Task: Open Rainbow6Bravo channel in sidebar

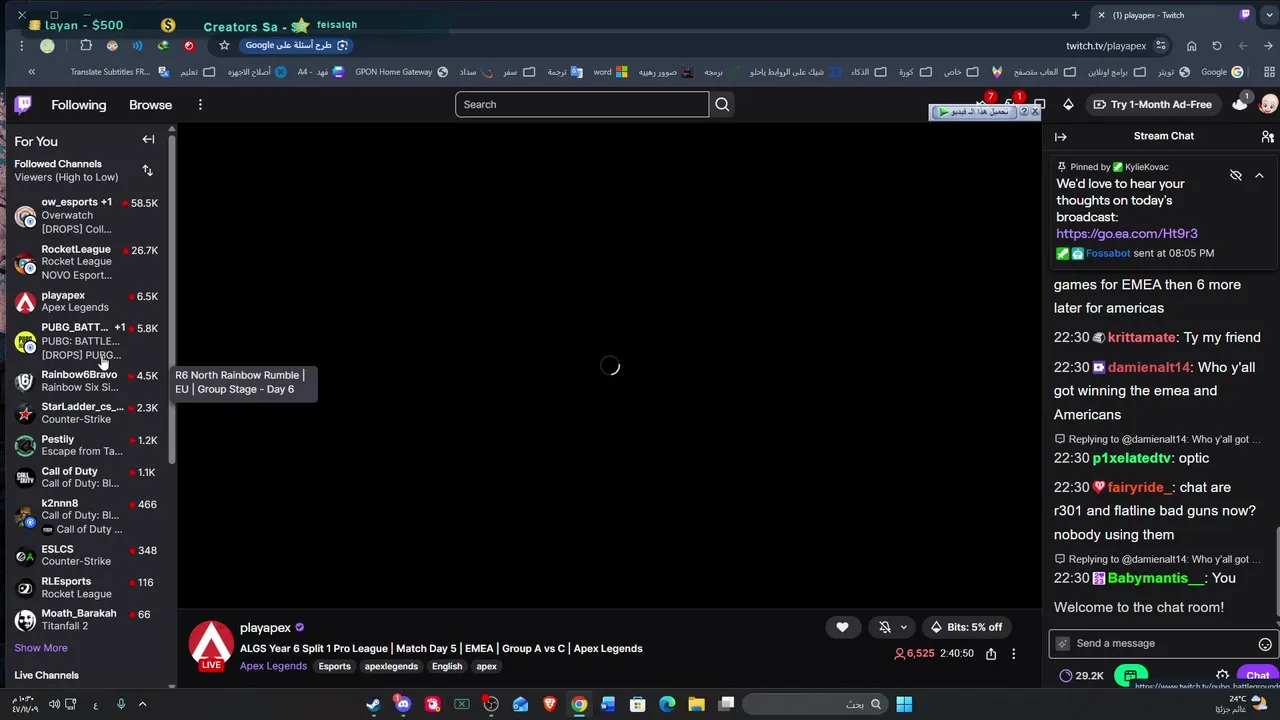Action: click(x=85, y=381)
